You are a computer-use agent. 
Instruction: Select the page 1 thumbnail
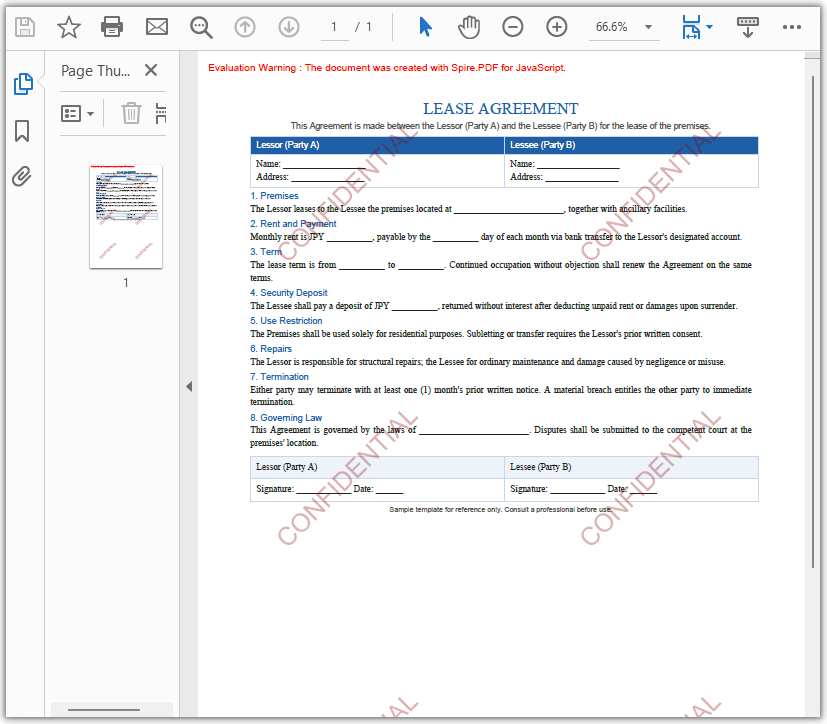(126, 217)
